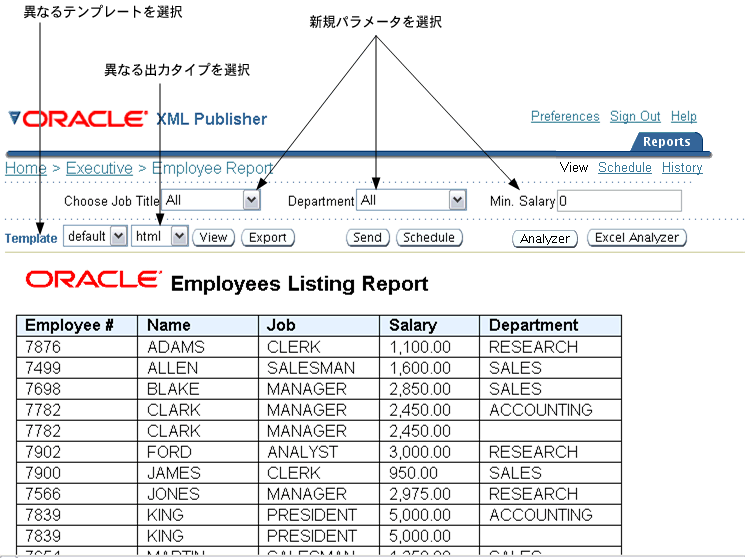The image size is (745, 558).
Task: Click the 2,975.00 salary cell
Action: click(430, 494)
